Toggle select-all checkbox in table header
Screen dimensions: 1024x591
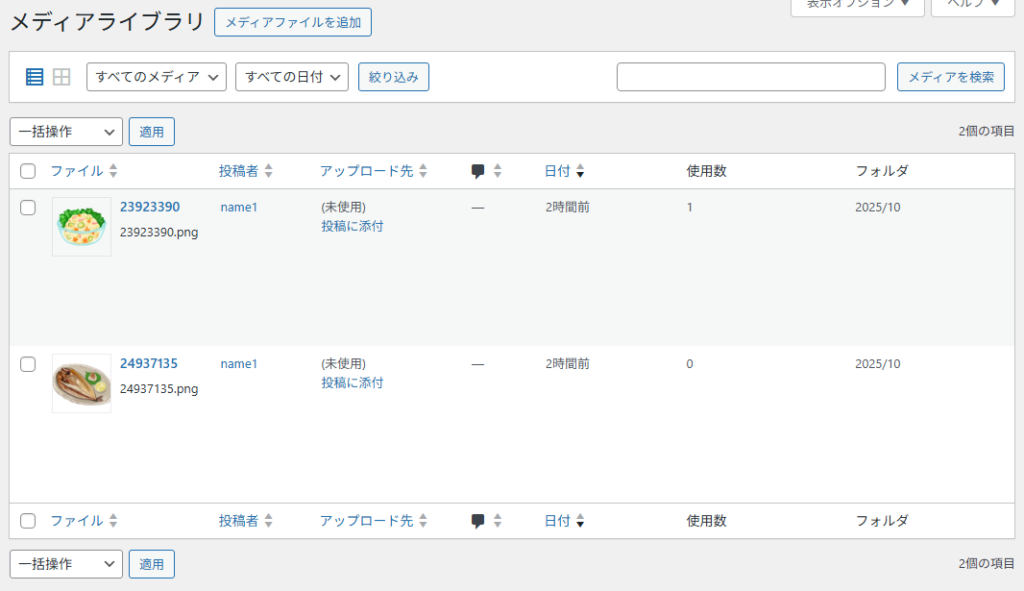[x=28, y=171]
